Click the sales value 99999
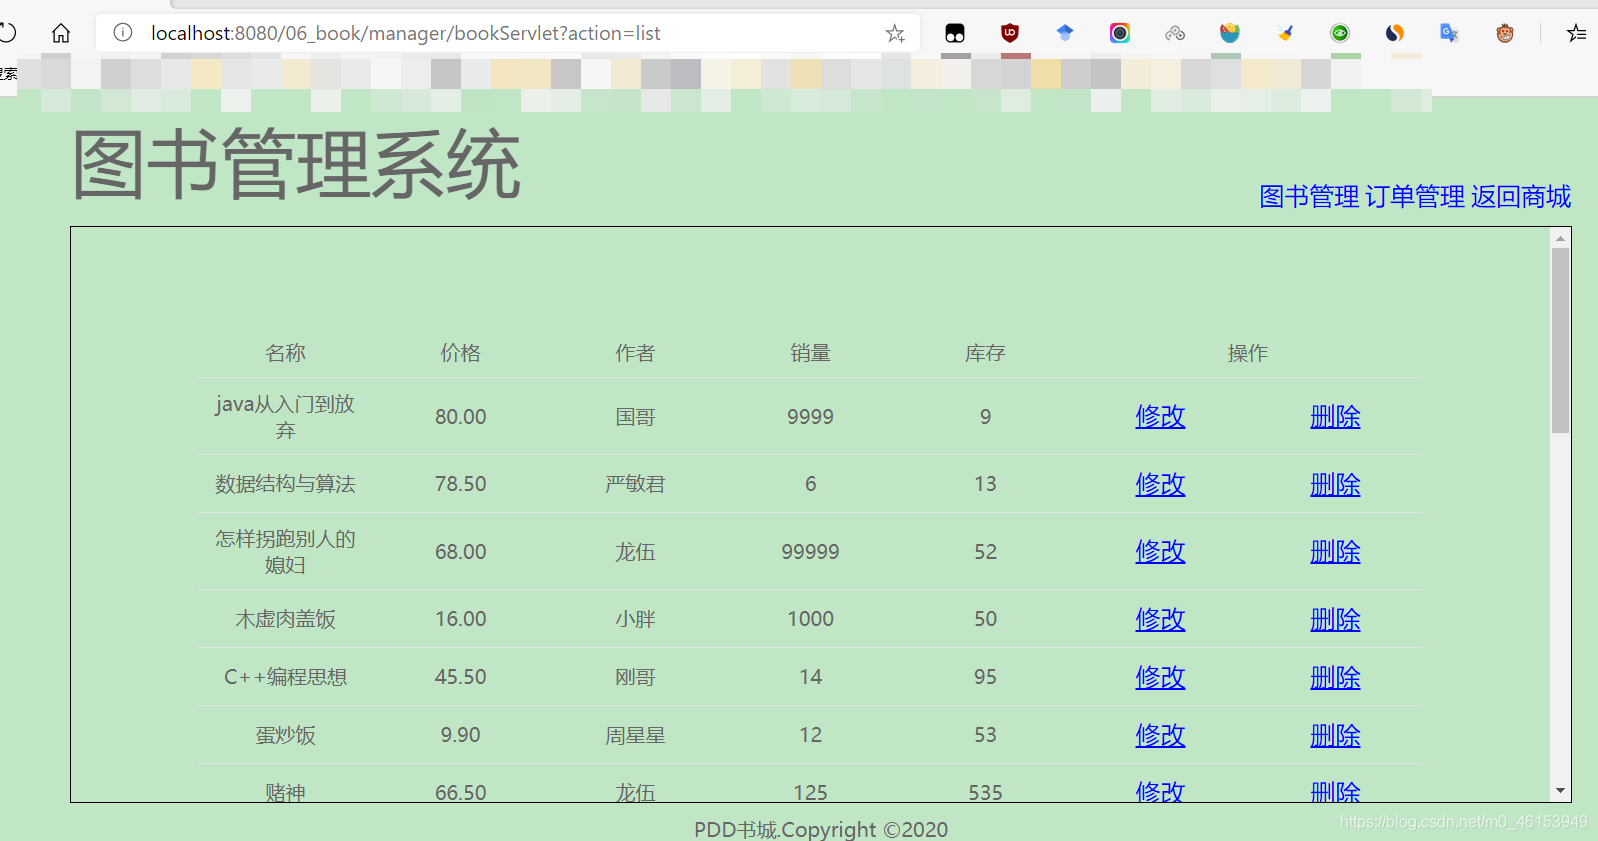1598x841 pixels. pyautogui.click(x=810, y=552)
